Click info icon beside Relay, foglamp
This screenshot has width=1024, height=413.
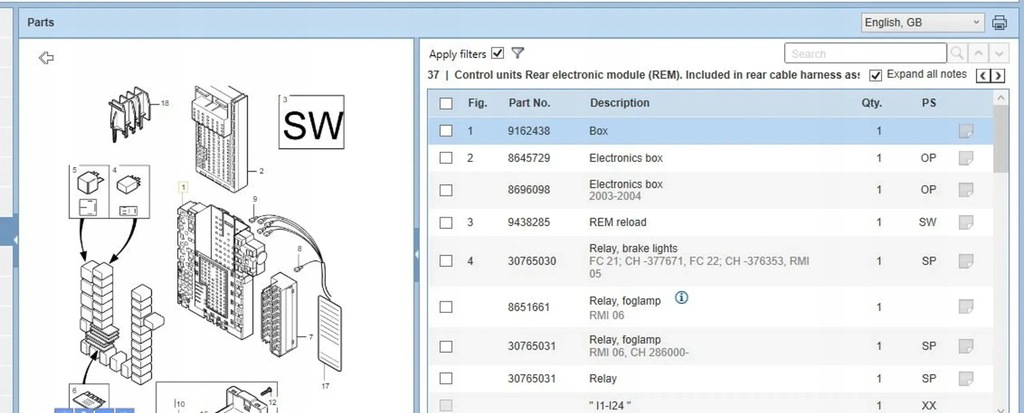click(x=681, y=298)
